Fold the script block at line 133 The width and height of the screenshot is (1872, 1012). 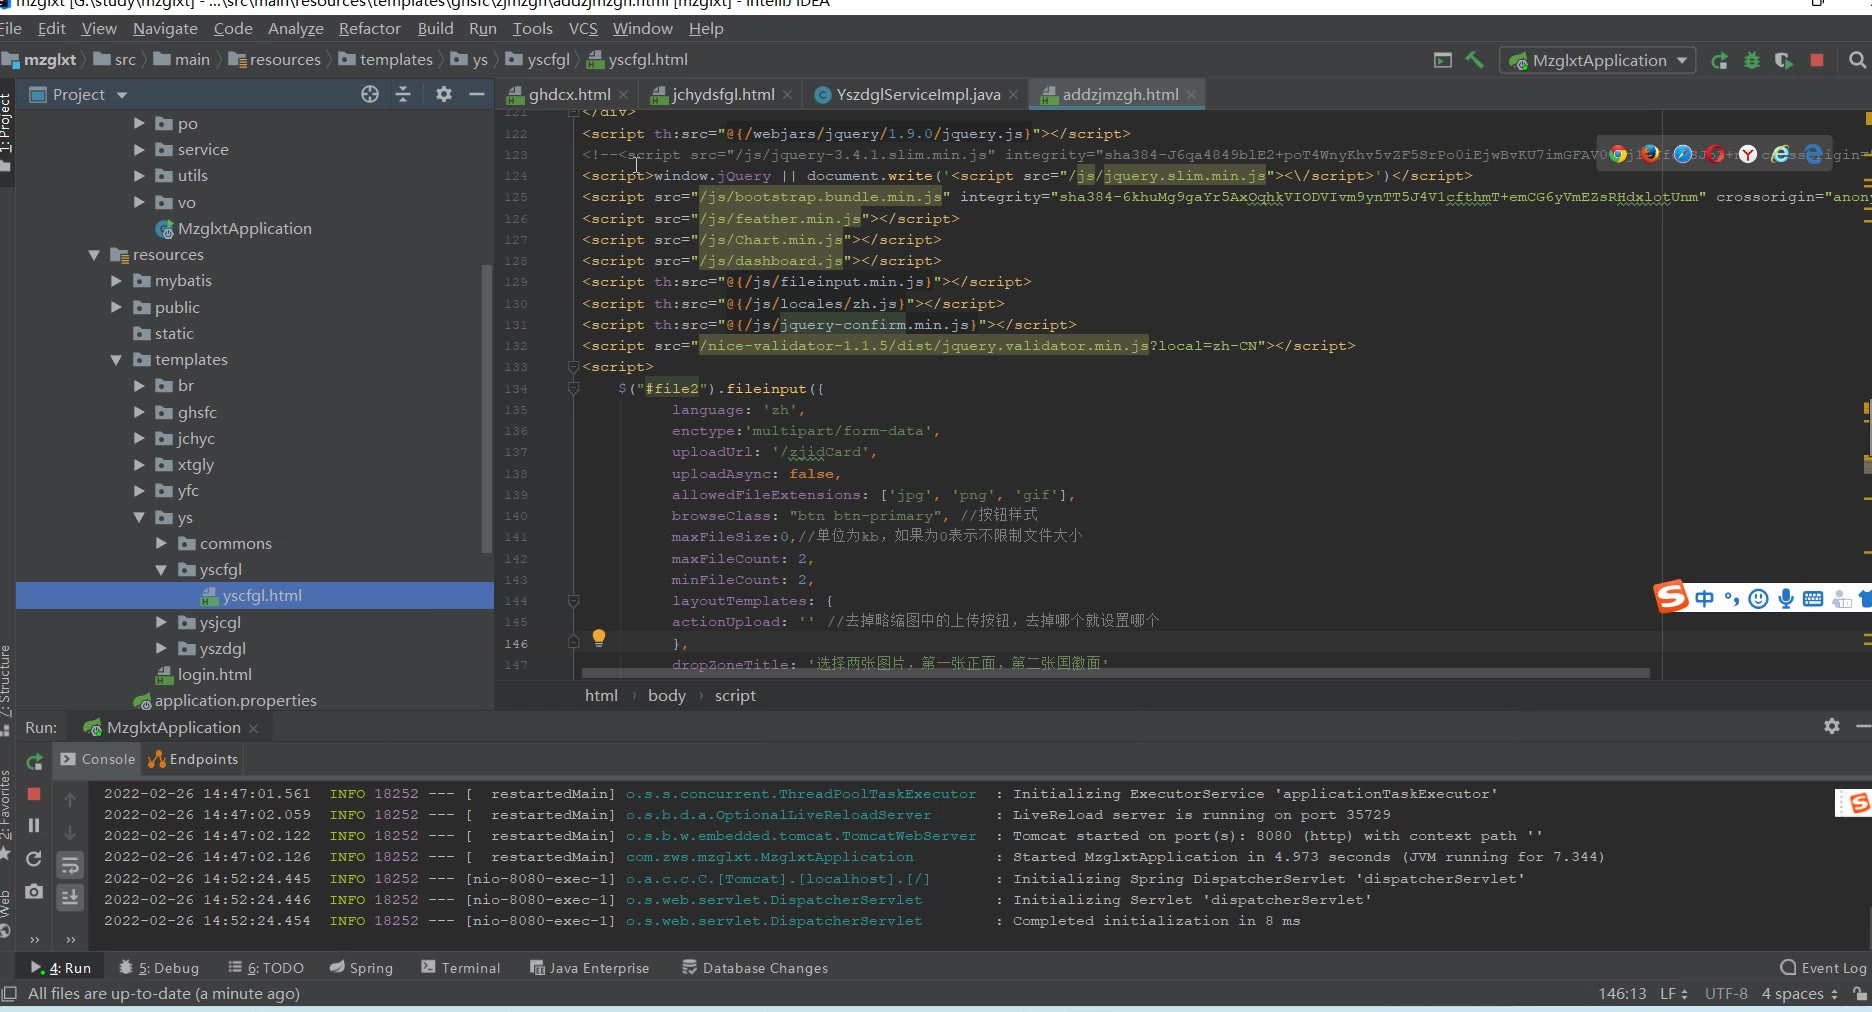tap(573, 367)
